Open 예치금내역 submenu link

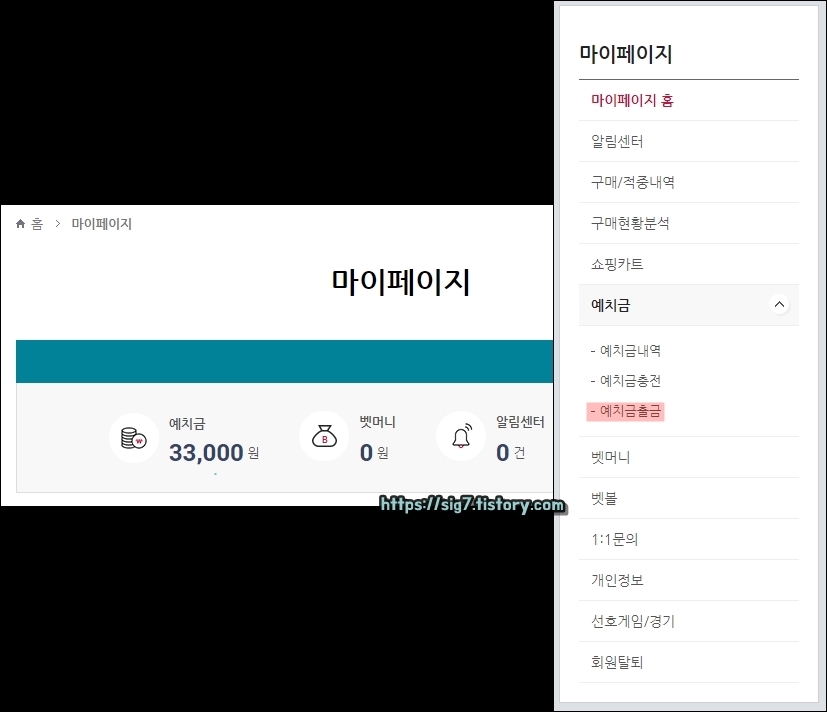[x=626, y=351]
